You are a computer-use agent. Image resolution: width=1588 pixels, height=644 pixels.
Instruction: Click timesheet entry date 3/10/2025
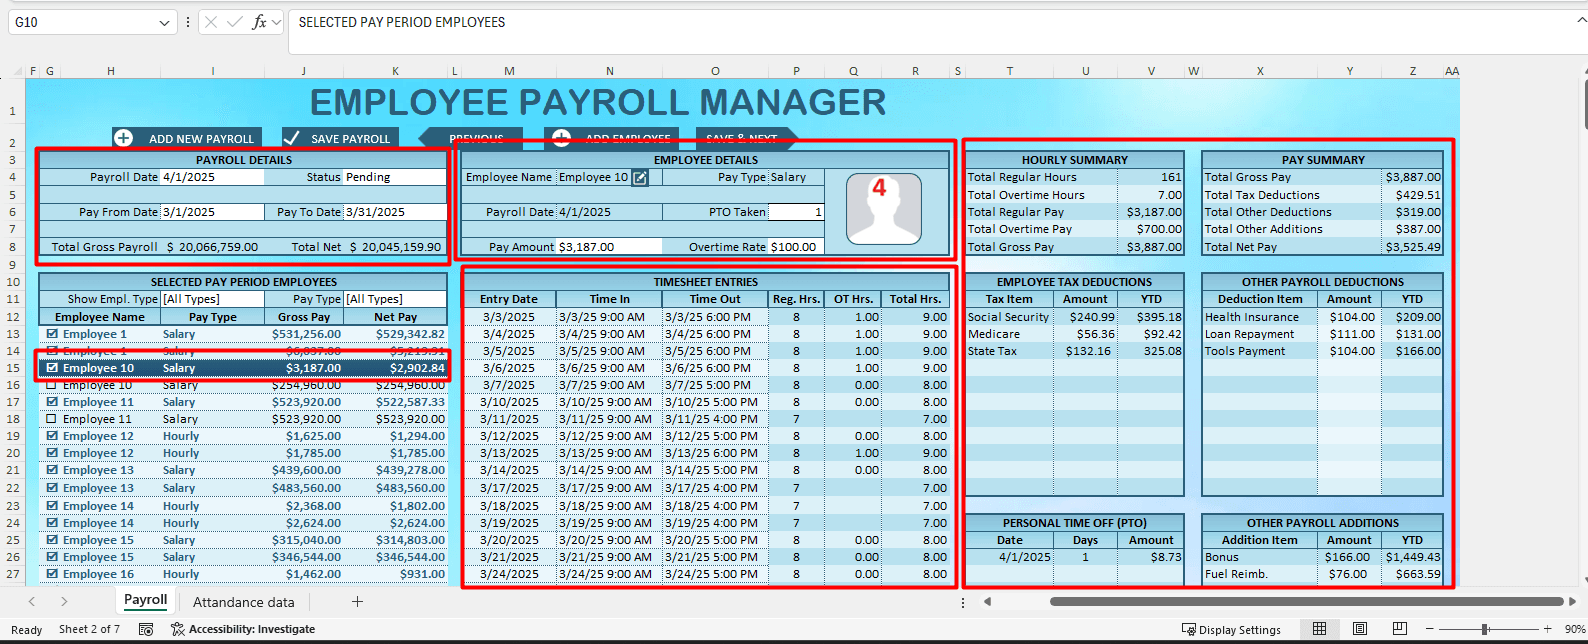click(508, 402)
